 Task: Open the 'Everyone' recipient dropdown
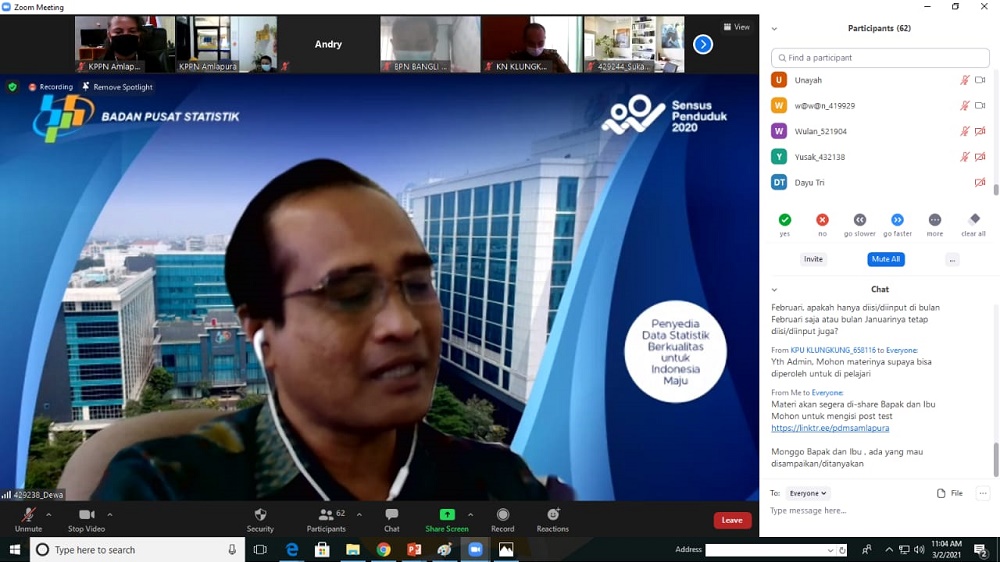807,493
